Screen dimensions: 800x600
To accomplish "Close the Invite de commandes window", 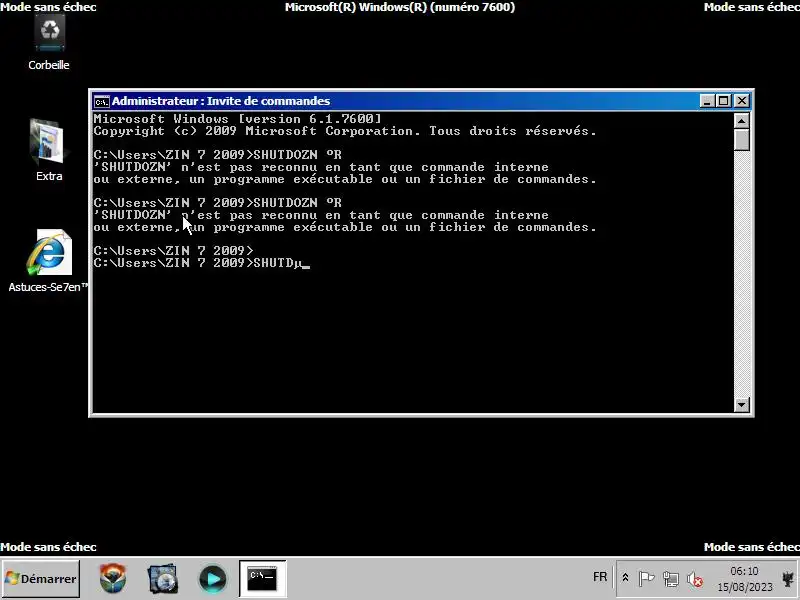I will point(741,101).
